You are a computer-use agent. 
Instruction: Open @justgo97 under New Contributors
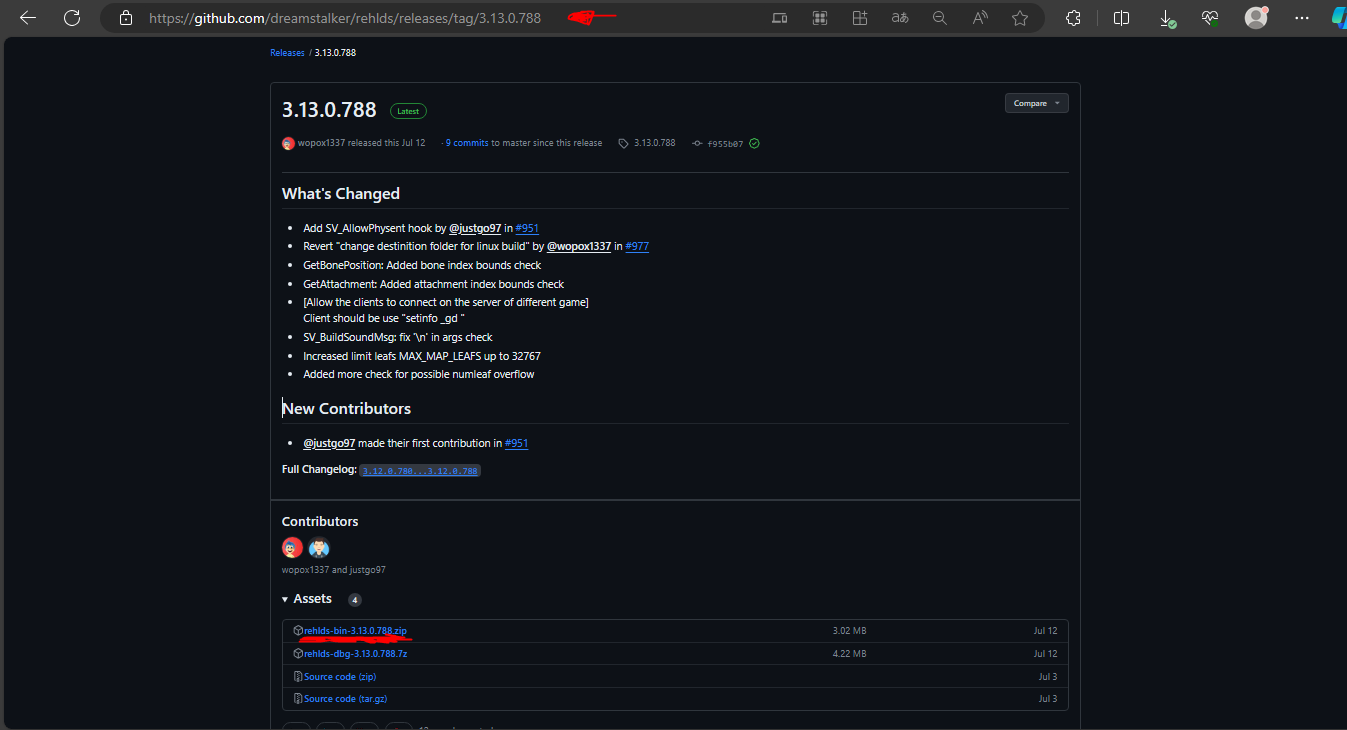click(329, 443)
